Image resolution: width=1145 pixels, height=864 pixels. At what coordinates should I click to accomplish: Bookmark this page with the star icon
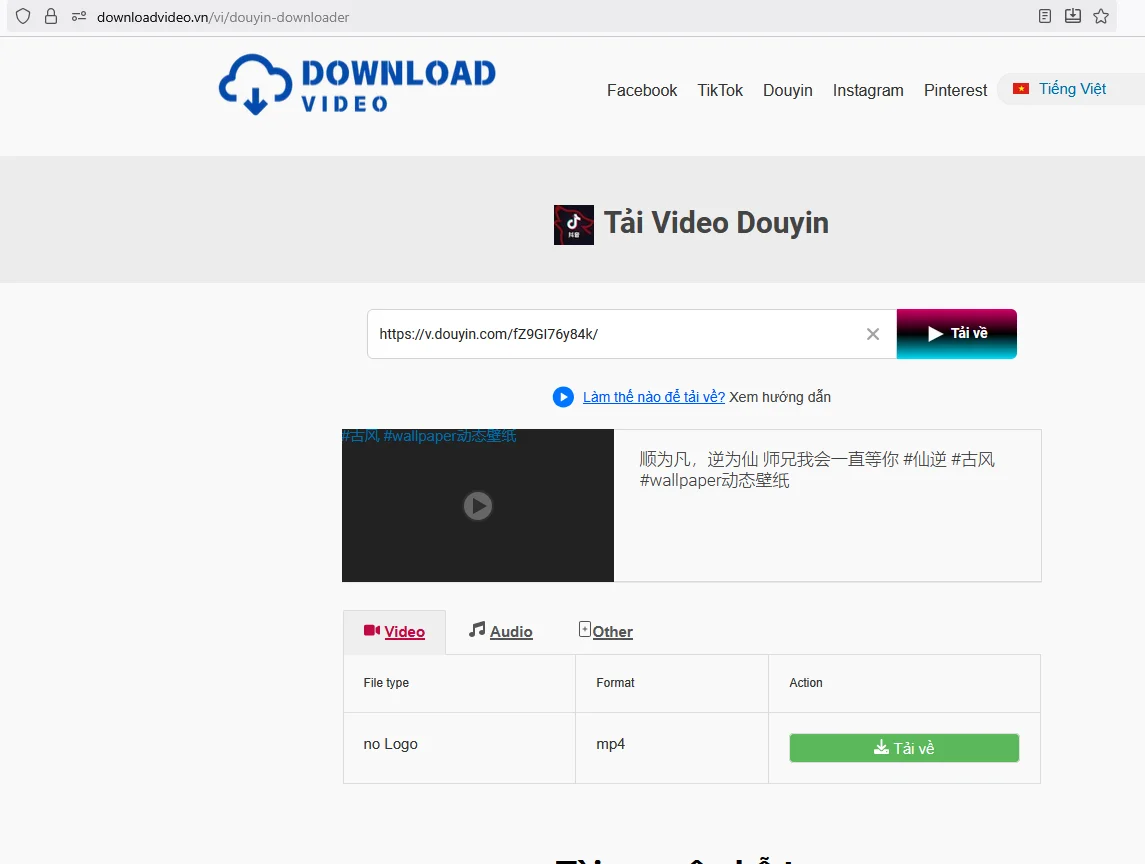click(1099, 16)
